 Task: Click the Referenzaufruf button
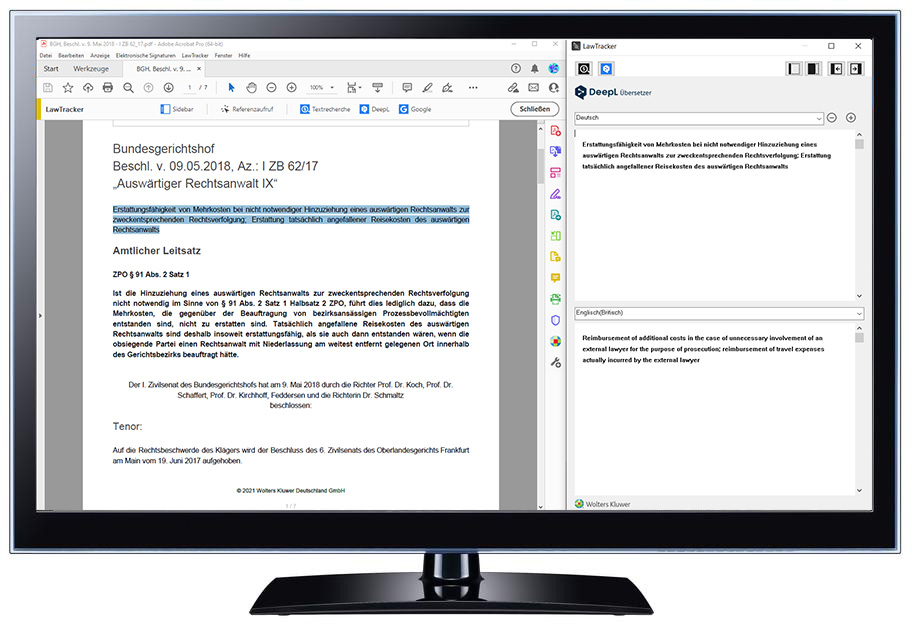tap(246, 109)
